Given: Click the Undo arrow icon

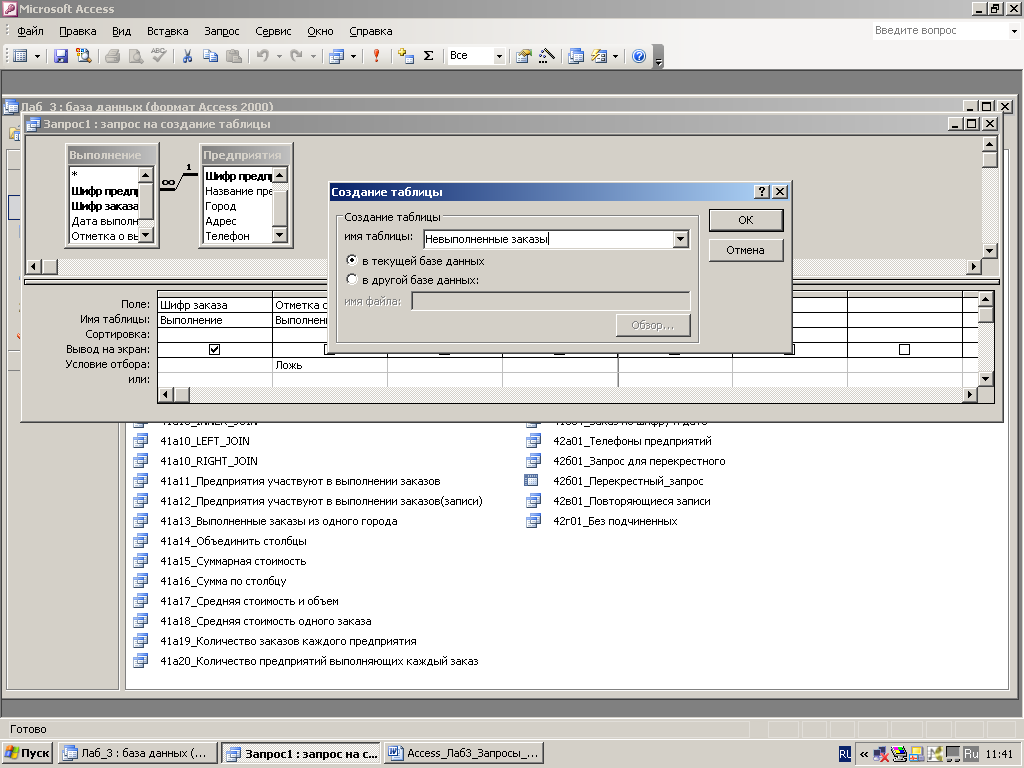Looking at the screenshot, I should click(263, 56).
